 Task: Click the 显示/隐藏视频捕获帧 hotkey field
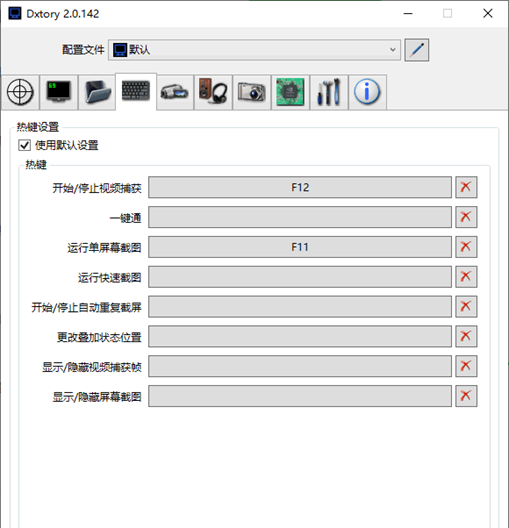point(300,366)
